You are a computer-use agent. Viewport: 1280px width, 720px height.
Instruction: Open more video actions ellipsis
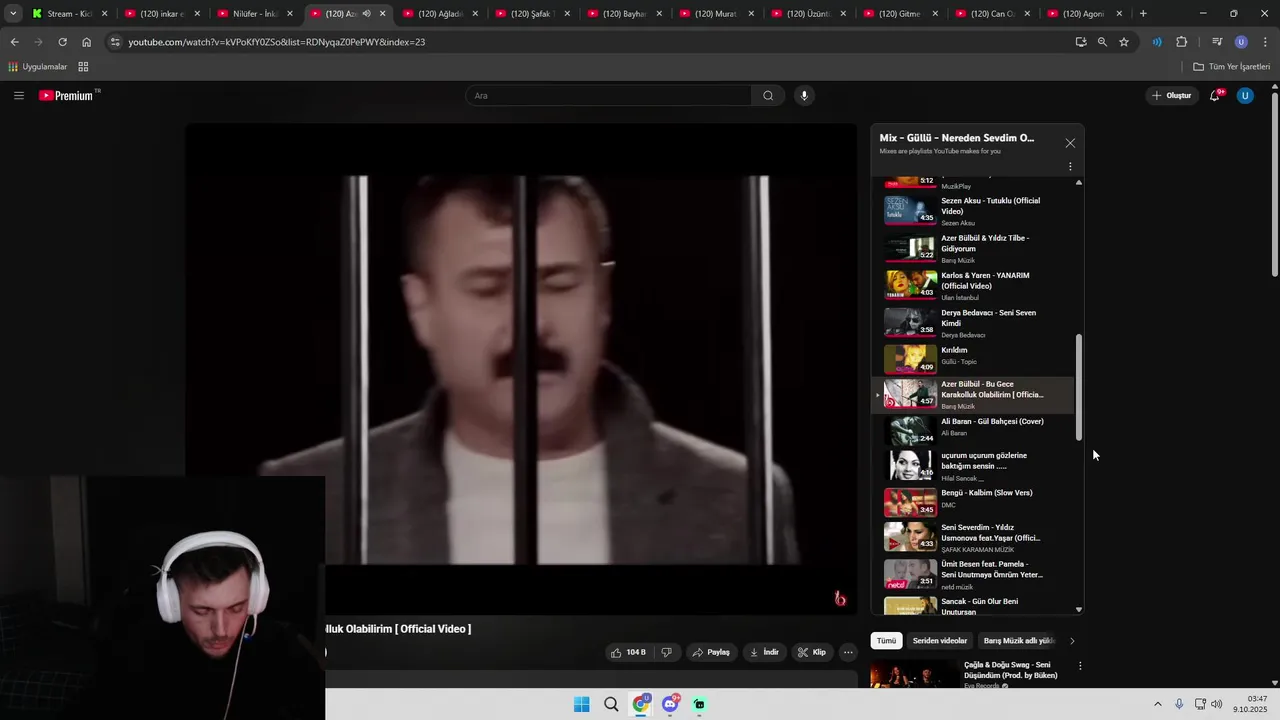(848, 652)
